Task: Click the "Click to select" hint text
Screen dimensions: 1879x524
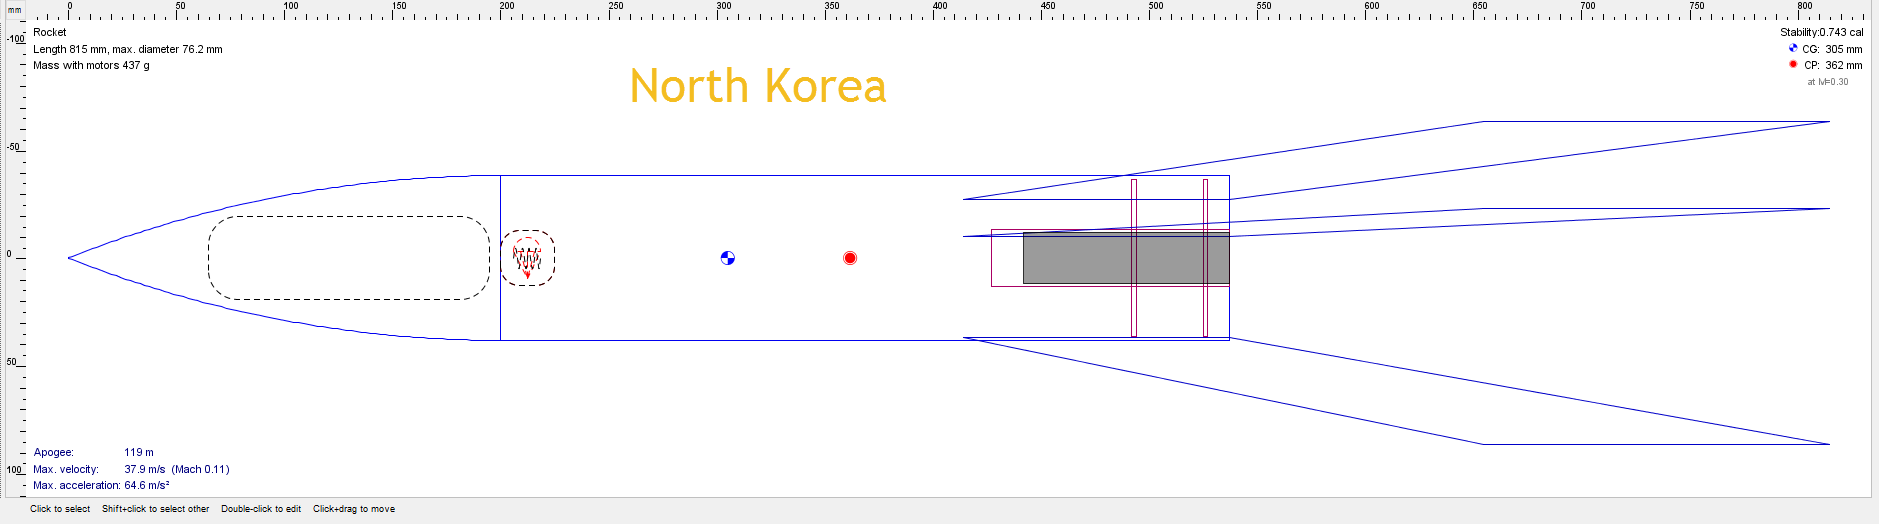Action: (x=60, y=509)
